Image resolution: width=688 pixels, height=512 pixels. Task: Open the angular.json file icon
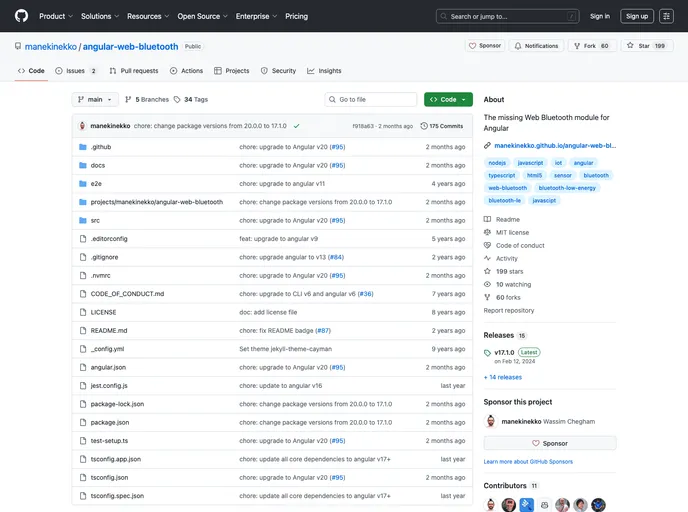(82, 368)
